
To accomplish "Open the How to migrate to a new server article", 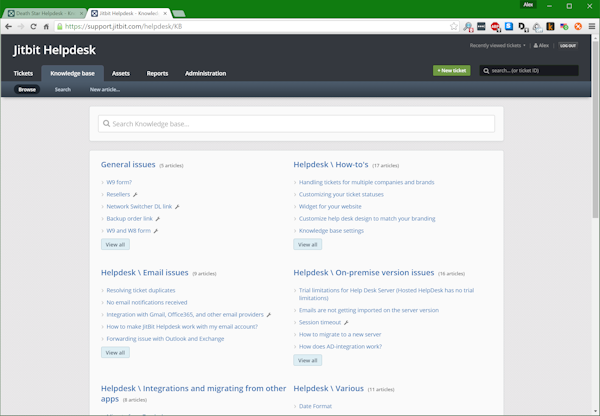I will pos(340,334).
